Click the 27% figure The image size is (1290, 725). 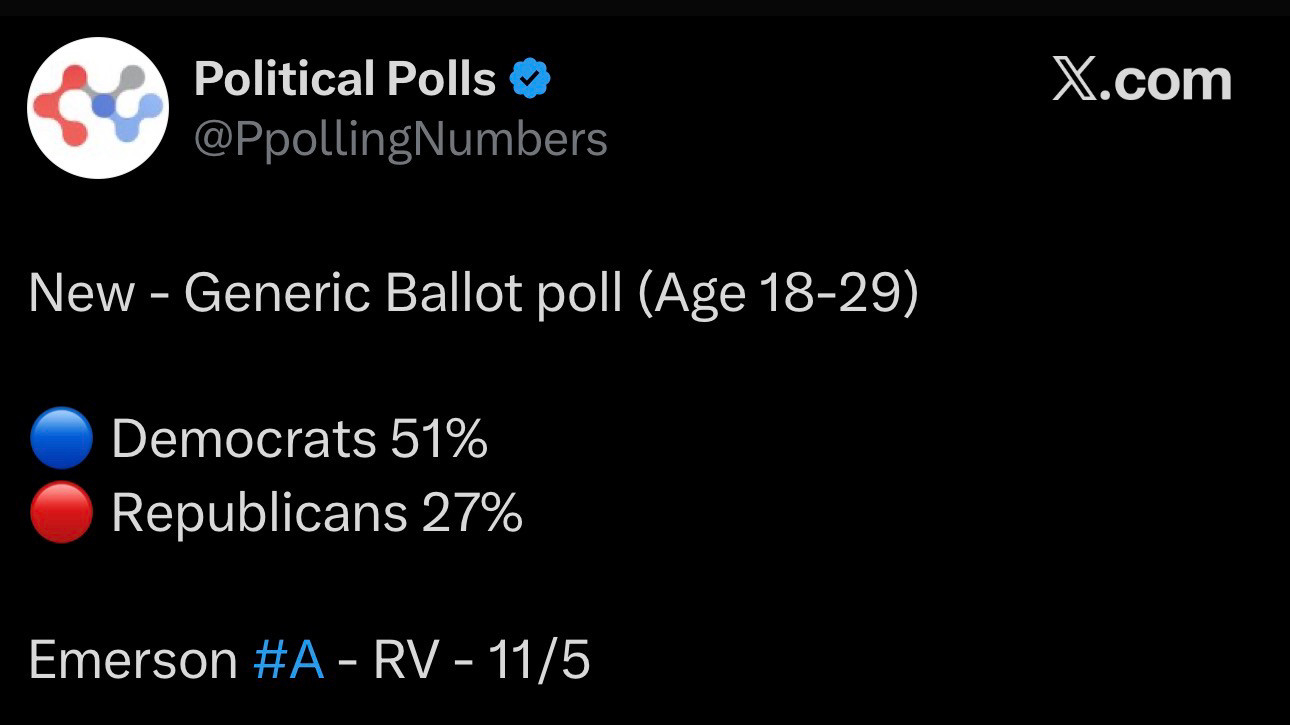[472, 513]
